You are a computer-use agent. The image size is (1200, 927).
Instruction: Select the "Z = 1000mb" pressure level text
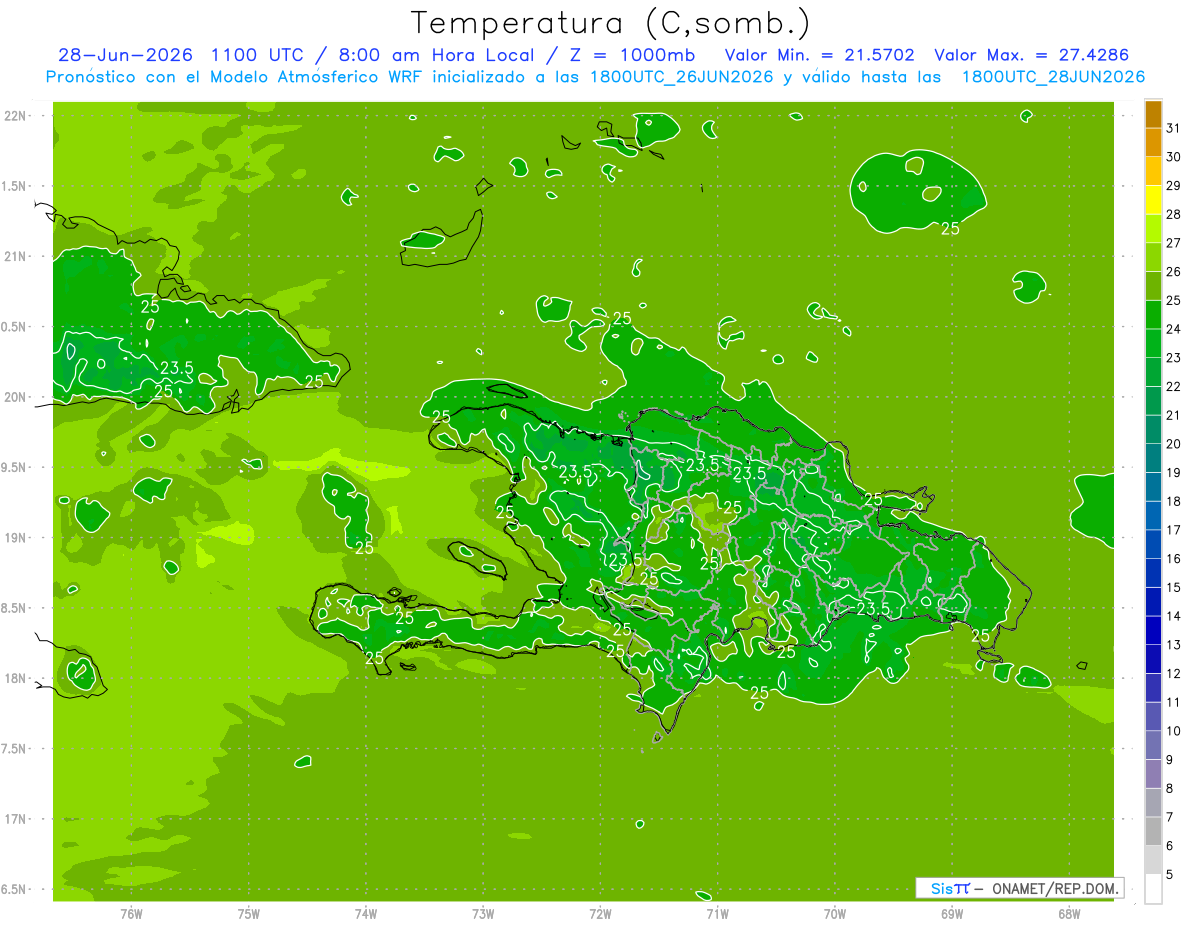coord(630,55)
